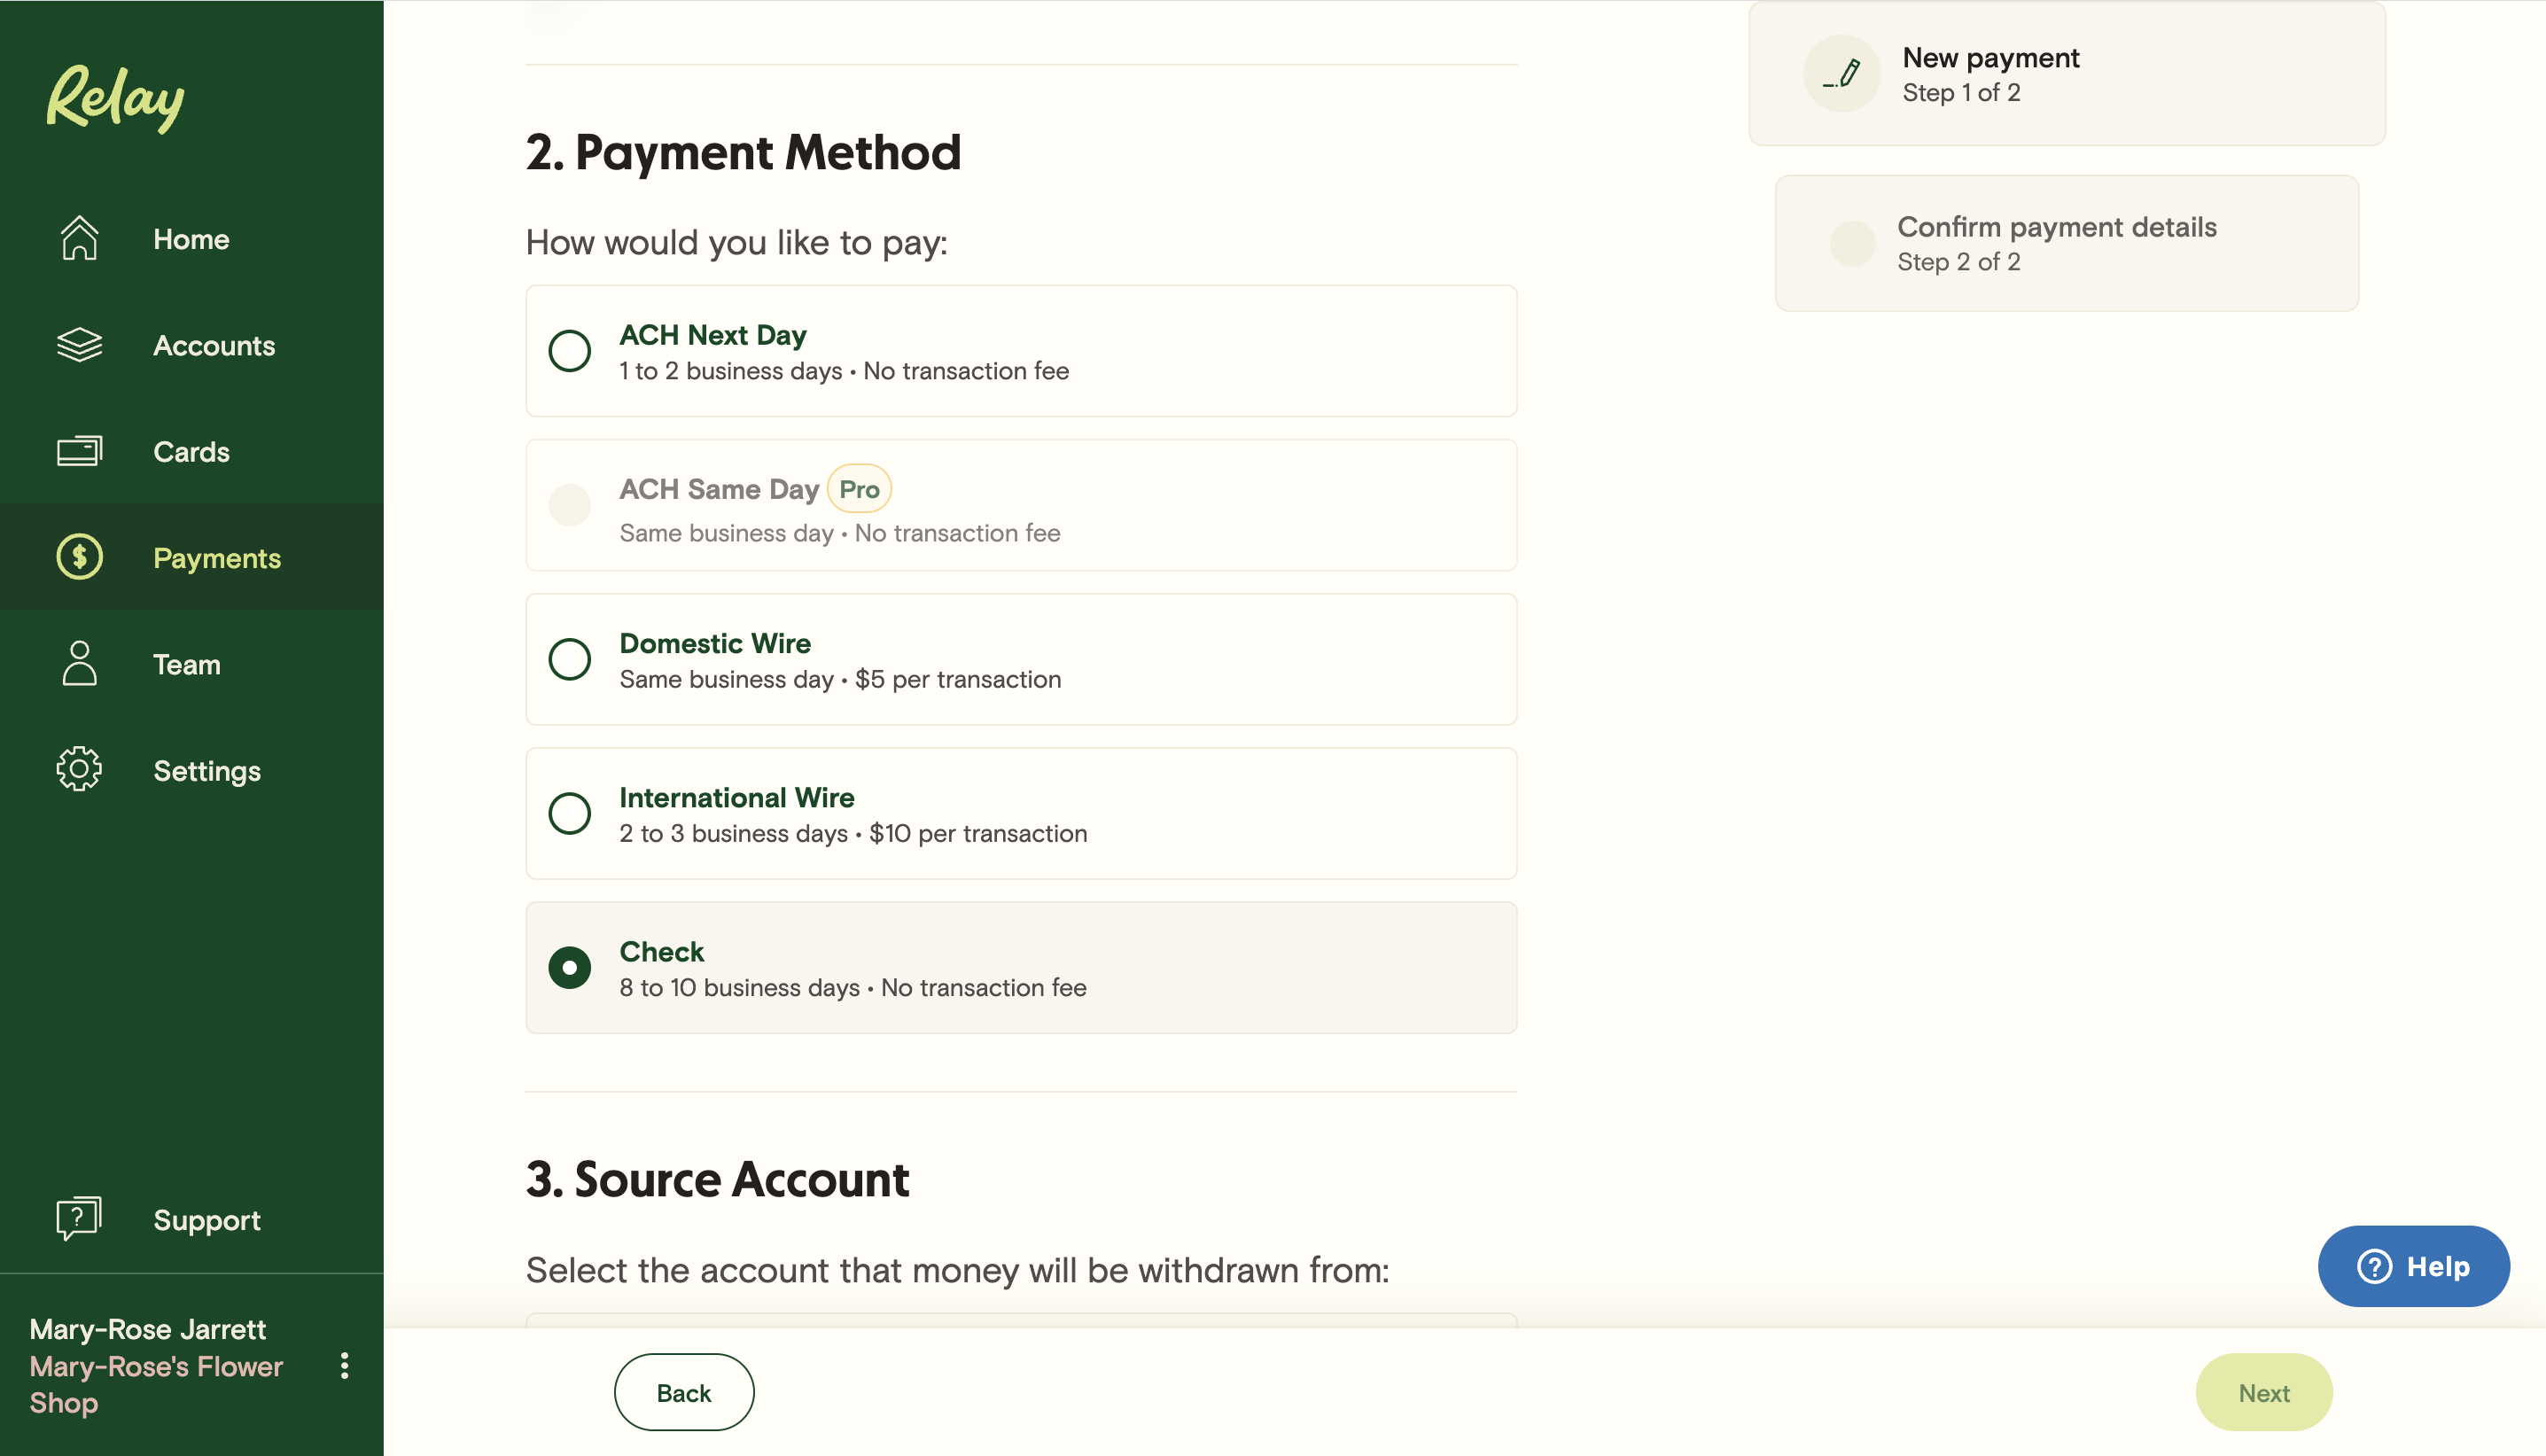Switch to the New payment step card

(2065, 73)
